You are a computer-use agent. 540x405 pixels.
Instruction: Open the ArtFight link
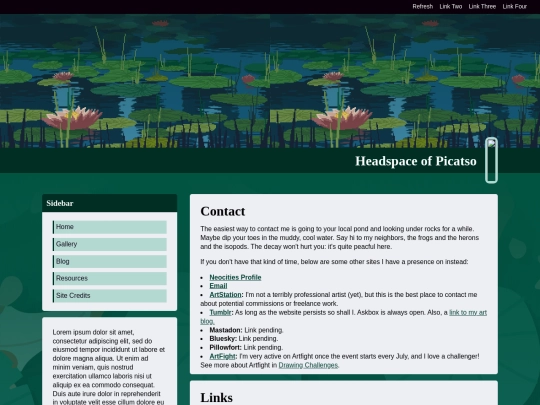point(222,356)
